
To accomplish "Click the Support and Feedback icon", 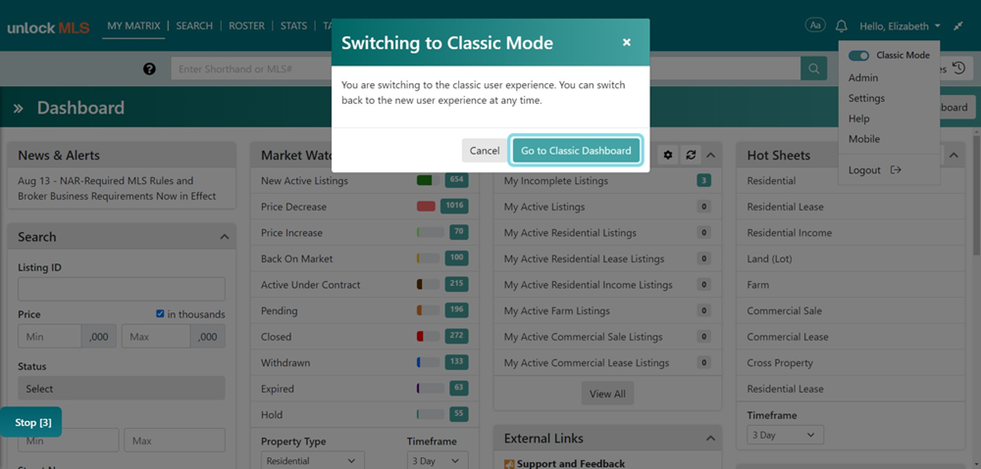I will click(509, 464).
